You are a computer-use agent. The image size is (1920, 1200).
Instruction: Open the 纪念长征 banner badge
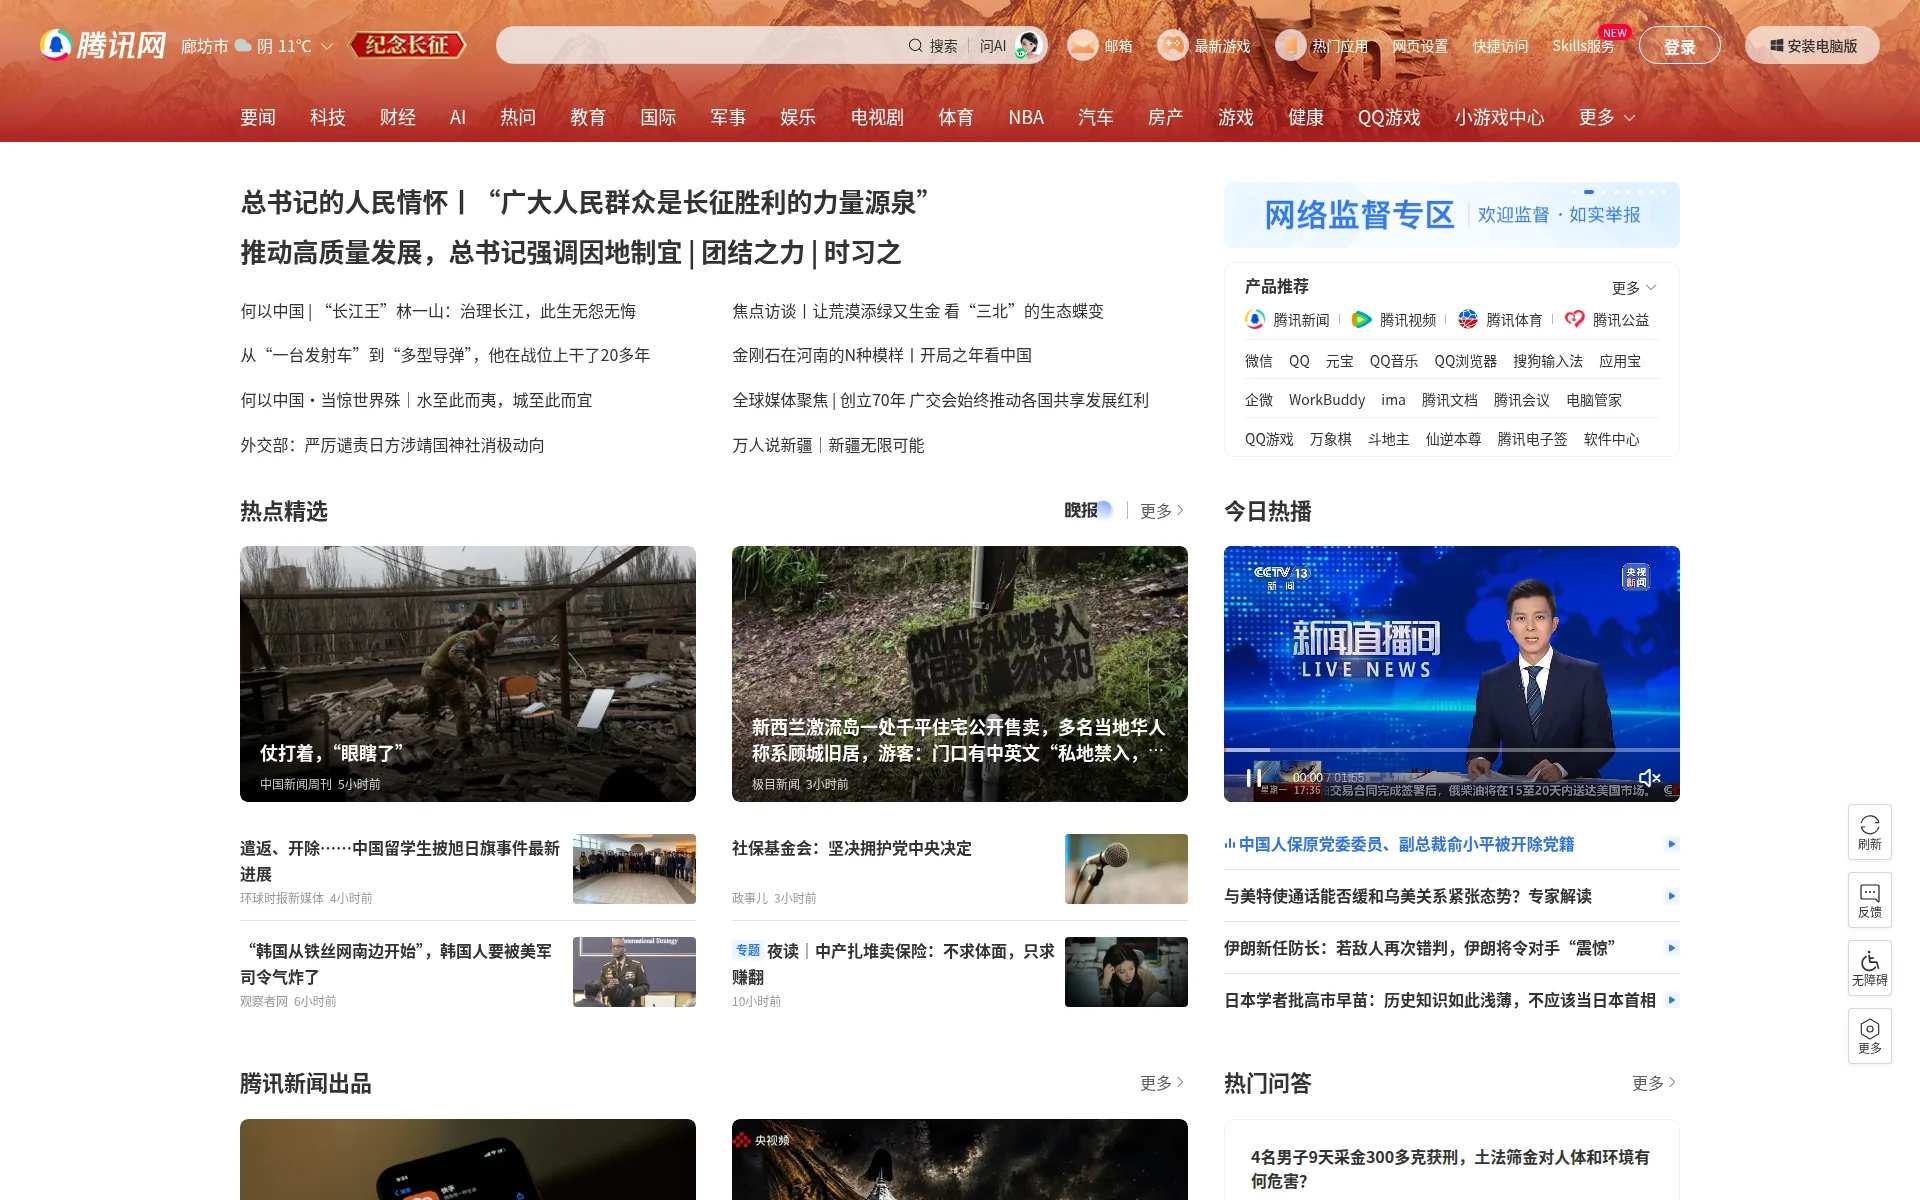pos(407,45)
